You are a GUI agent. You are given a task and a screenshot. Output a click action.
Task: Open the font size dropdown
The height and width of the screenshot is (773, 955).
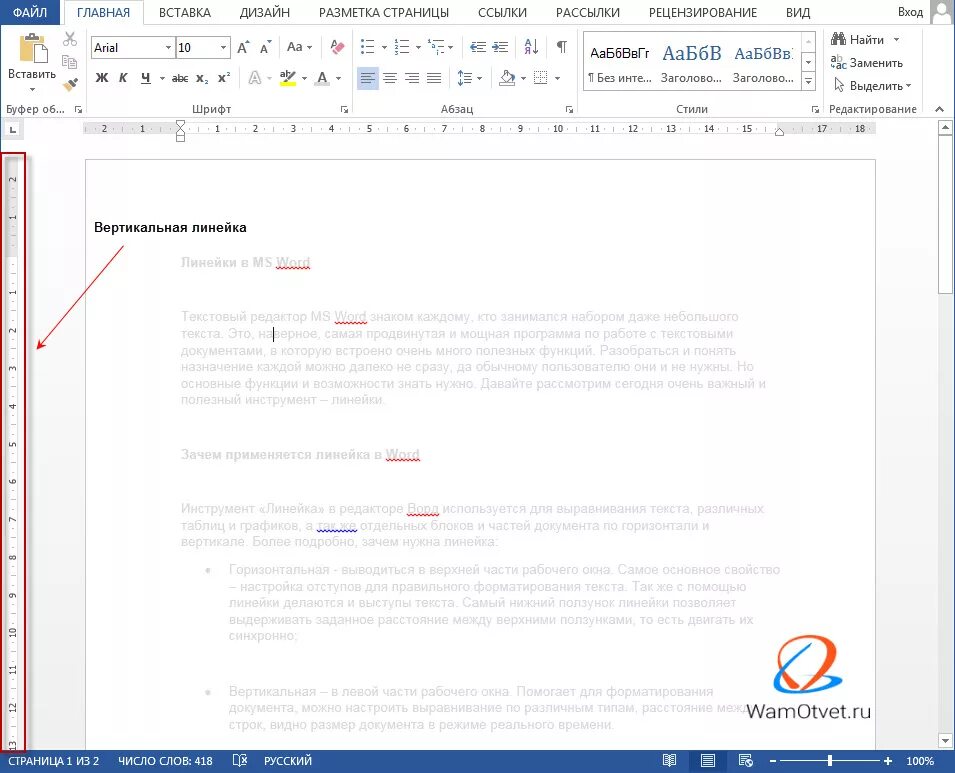tap(224, 48)
